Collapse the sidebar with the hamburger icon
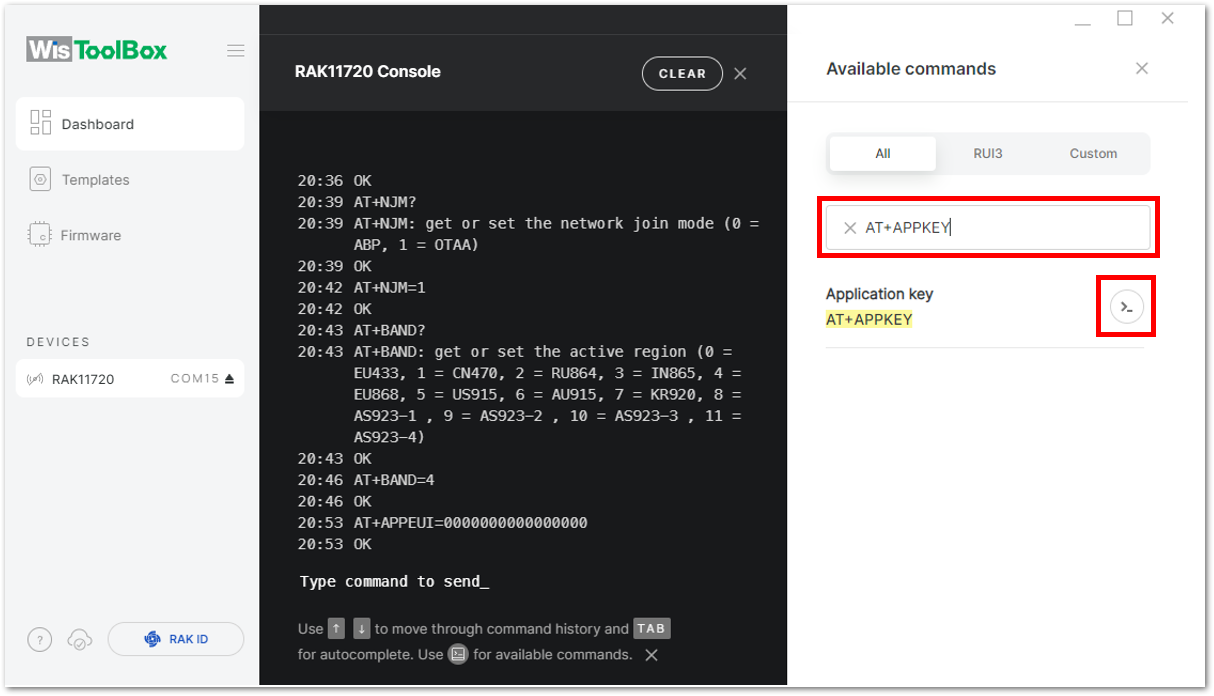 point(236,51)
